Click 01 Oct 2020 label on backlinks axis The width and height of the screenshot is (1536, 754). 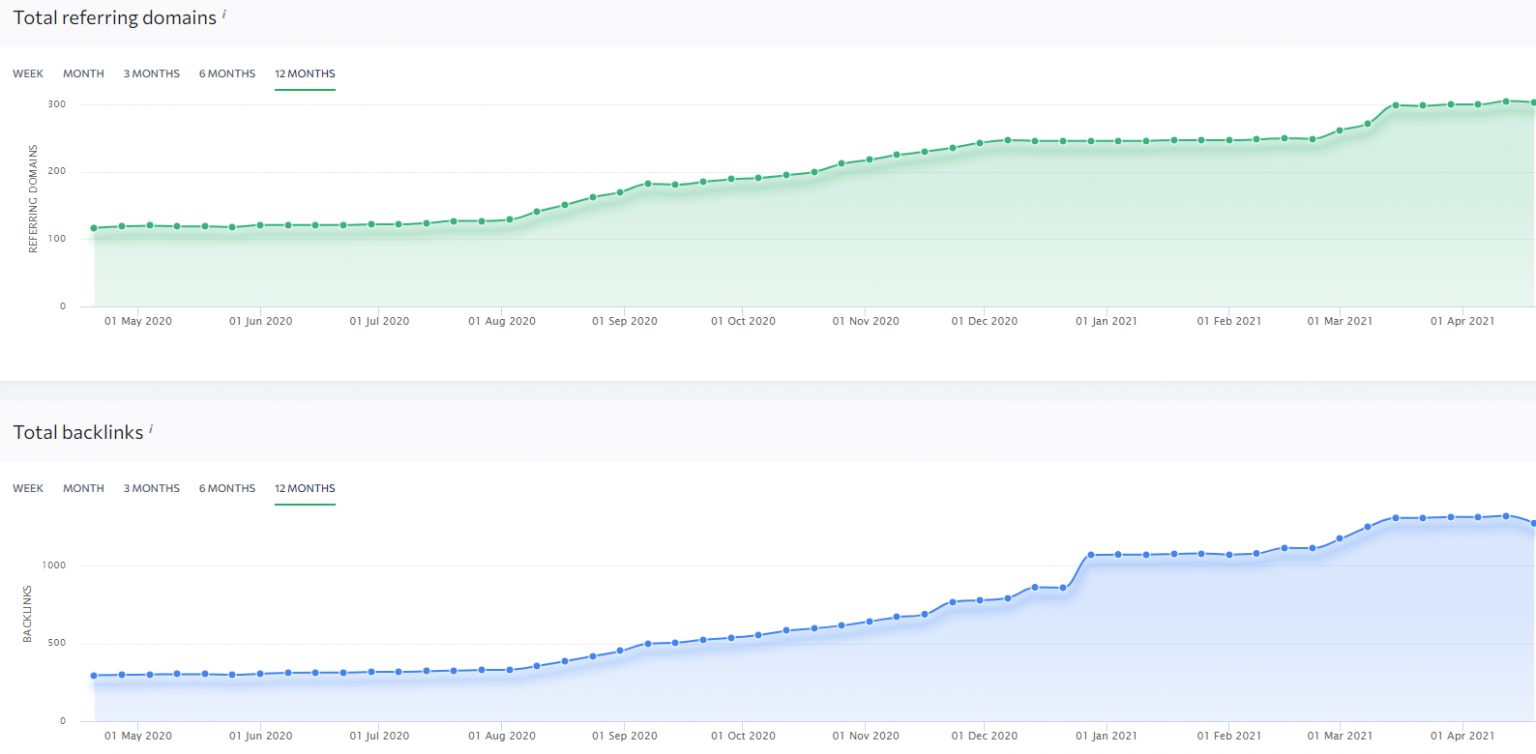point(743,737)
